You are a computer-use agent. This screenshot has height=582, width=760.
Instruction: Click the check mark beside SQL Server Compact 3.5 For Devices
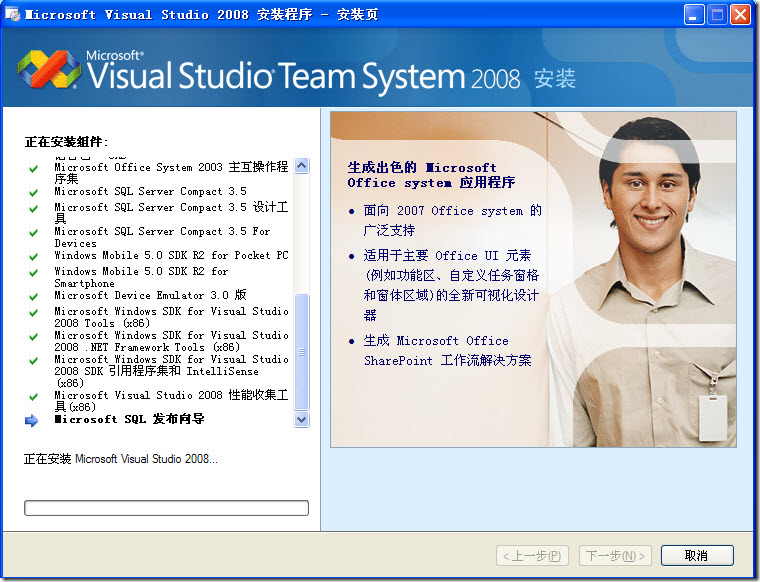point(33,233)
